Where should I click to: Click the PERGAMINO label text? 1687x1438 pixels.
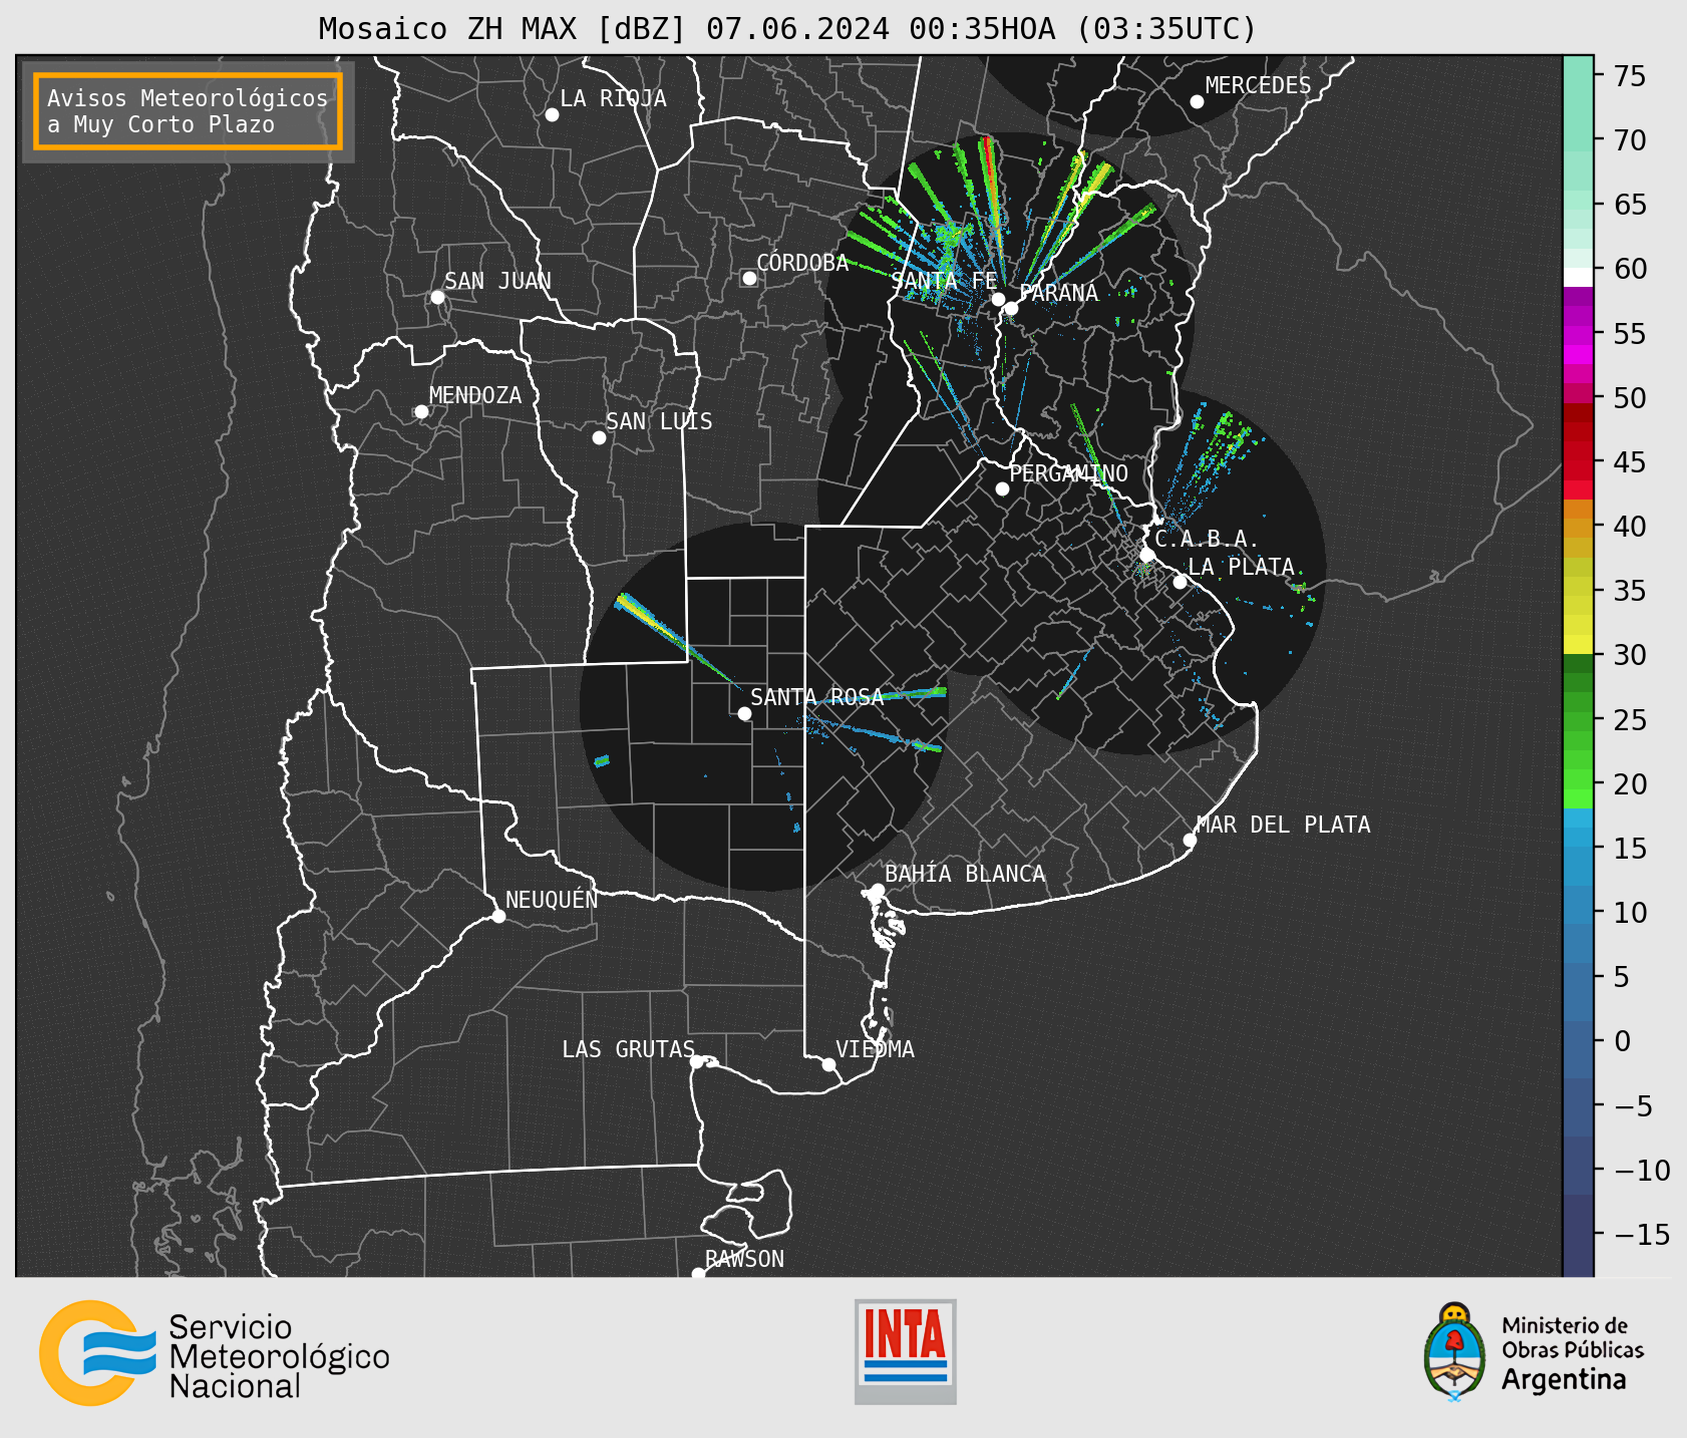(1068, 473)
